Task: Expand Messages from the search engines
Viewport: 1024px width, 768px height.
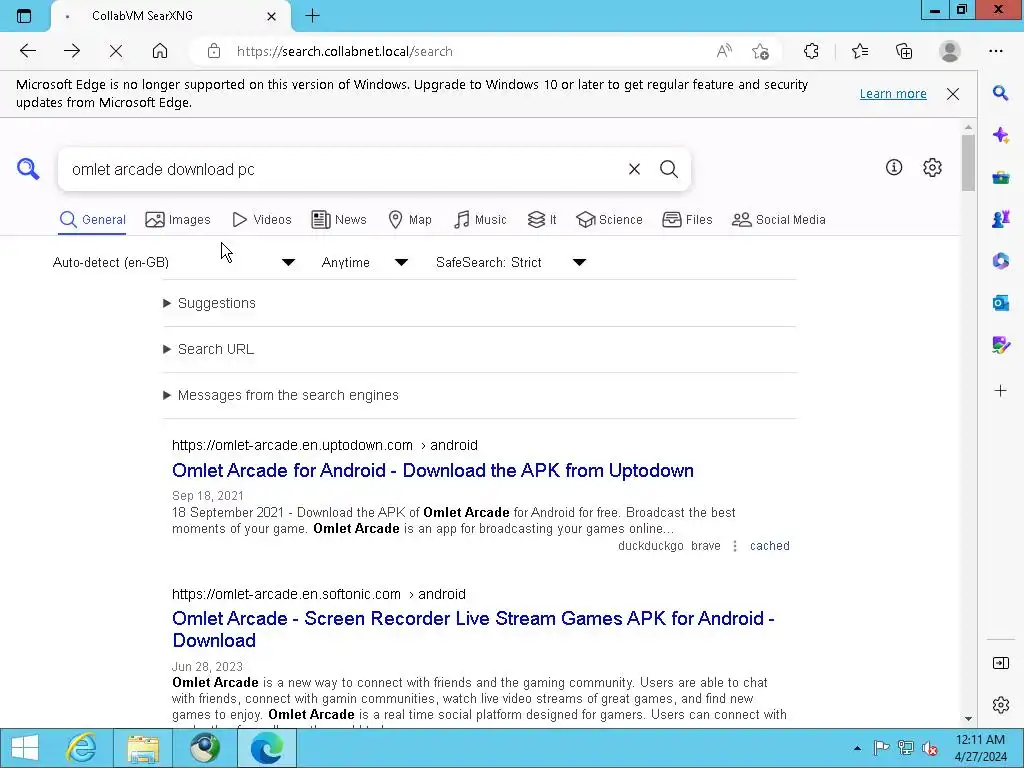Action: click(x=281, y=395)
